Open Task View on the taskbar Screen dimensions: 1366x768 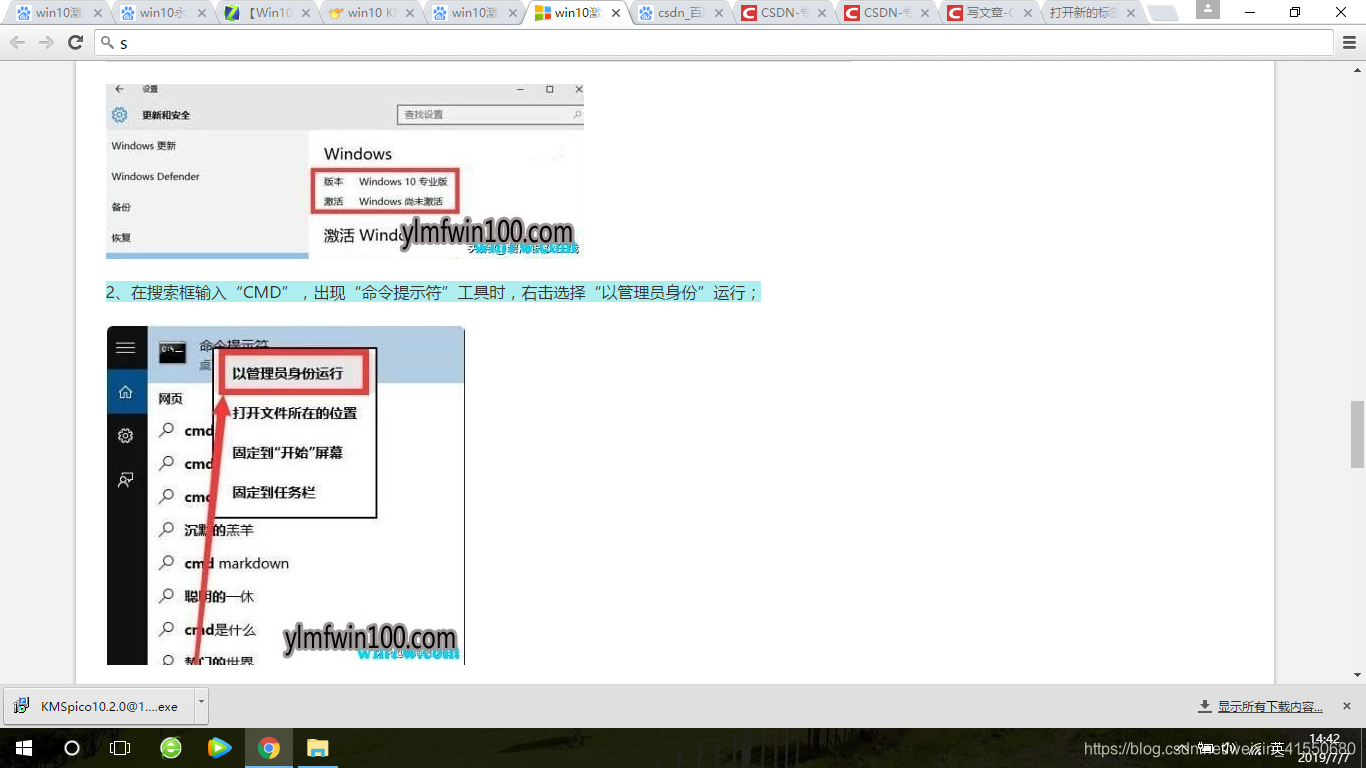coord(120,748)
